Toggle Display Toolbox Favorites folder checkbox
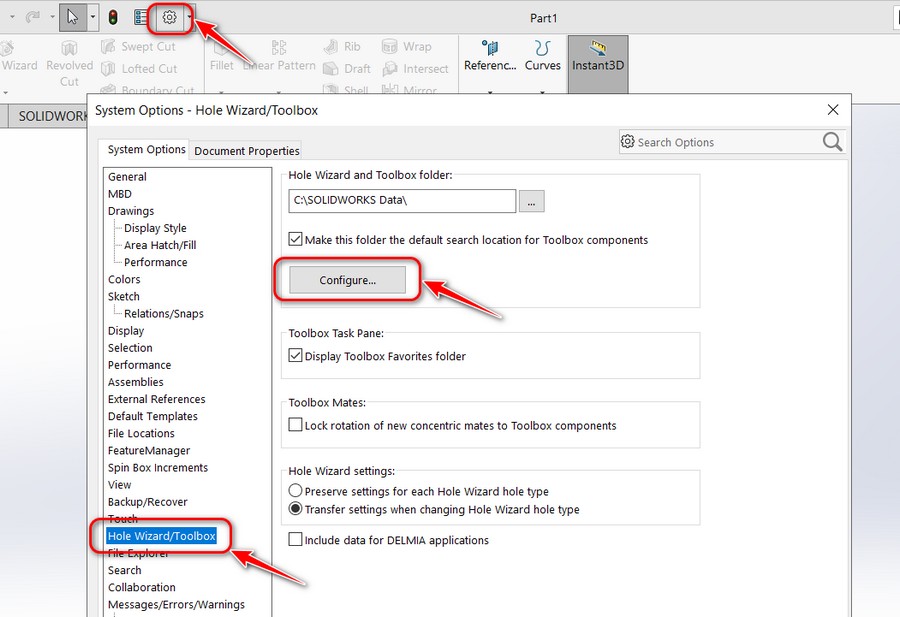This screenshot has width=900, height=617. tap(295, 355)
